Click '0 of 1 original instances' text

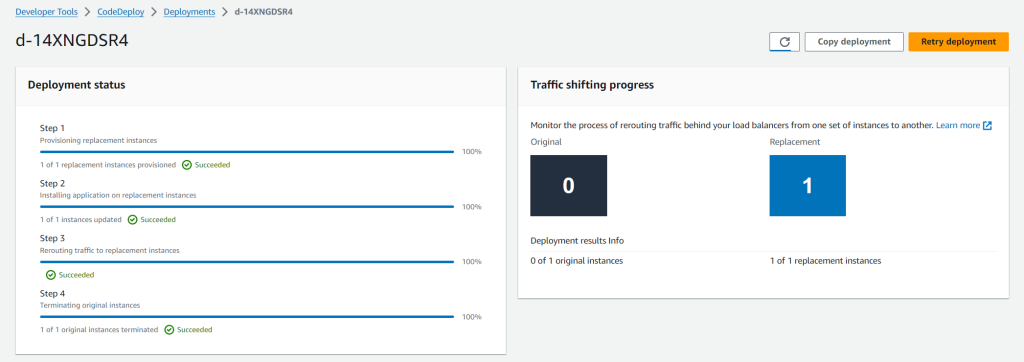coord(577,261)
